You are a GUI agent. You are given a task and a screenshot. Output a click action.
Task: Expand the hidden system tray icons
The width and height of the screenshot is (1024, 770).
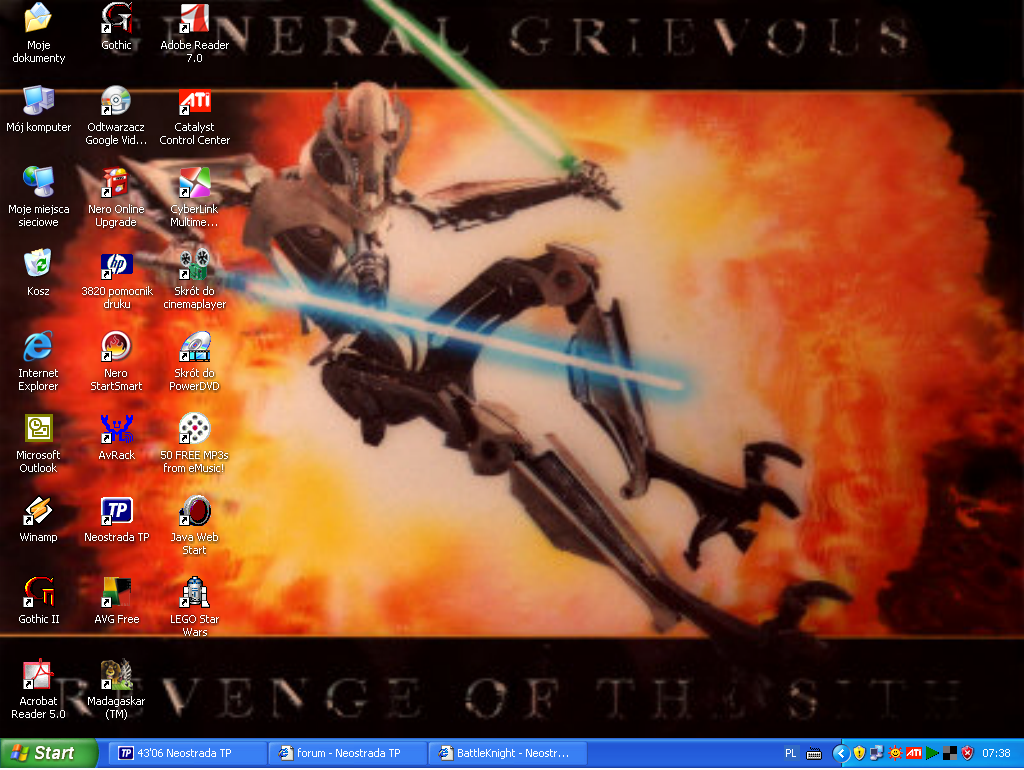pos(841,754)
